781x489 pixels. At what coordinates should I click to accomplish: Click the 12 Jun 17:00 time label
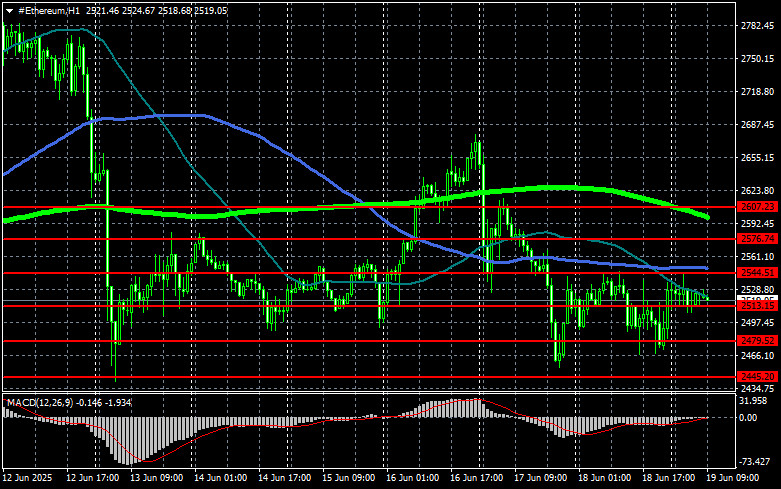tap(93, 478)
